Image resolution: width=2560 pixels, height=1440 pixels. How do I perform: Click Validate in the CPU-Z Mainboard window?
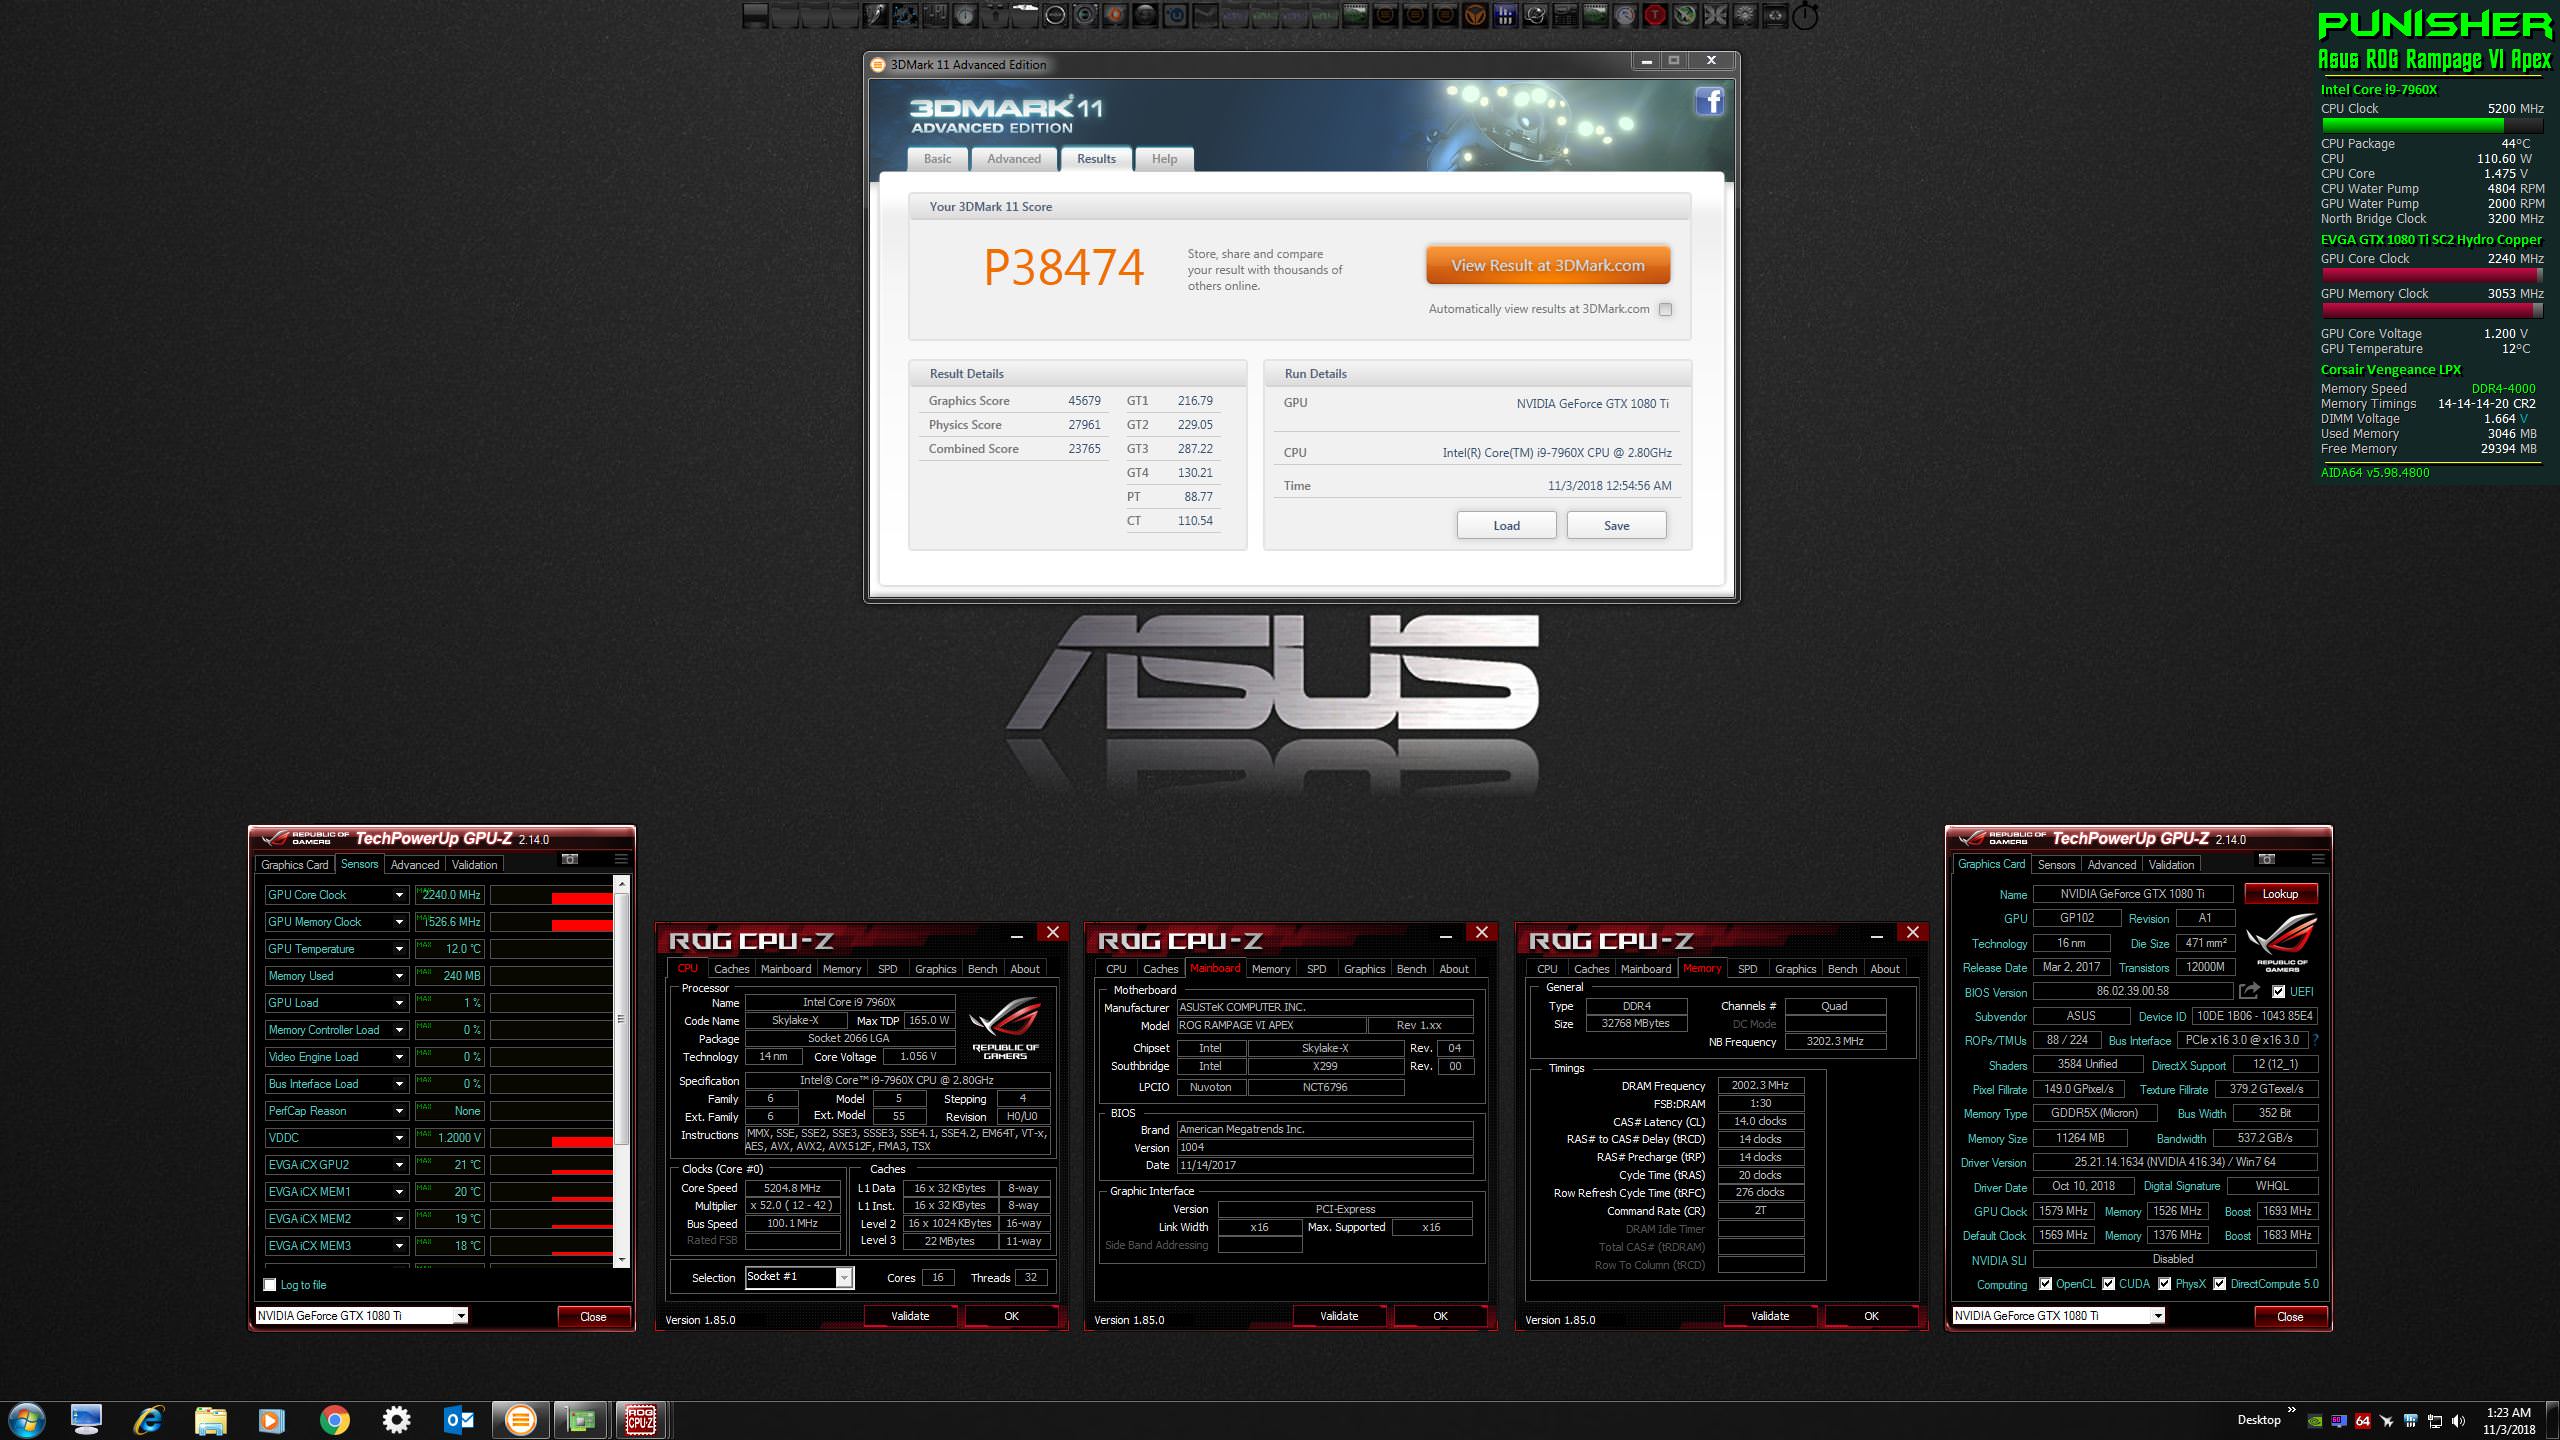(x=1339, y=1316)
